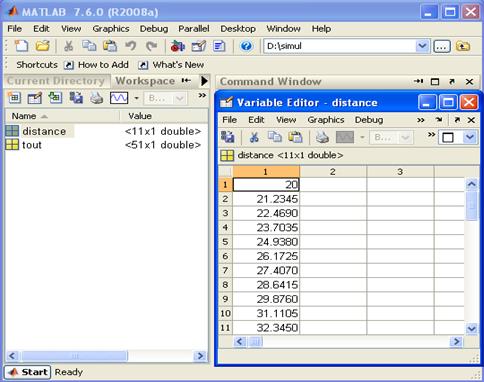Viewport: 484px width, 382px height.
Task: Click the Cut scissors icon in main toolbar
Action: (68, 46)
